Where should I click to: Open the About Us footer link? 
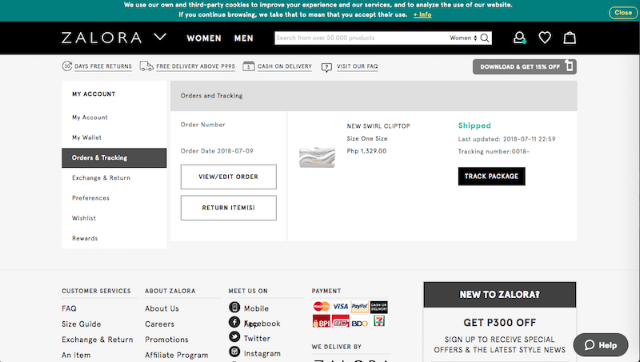(162, 309)
